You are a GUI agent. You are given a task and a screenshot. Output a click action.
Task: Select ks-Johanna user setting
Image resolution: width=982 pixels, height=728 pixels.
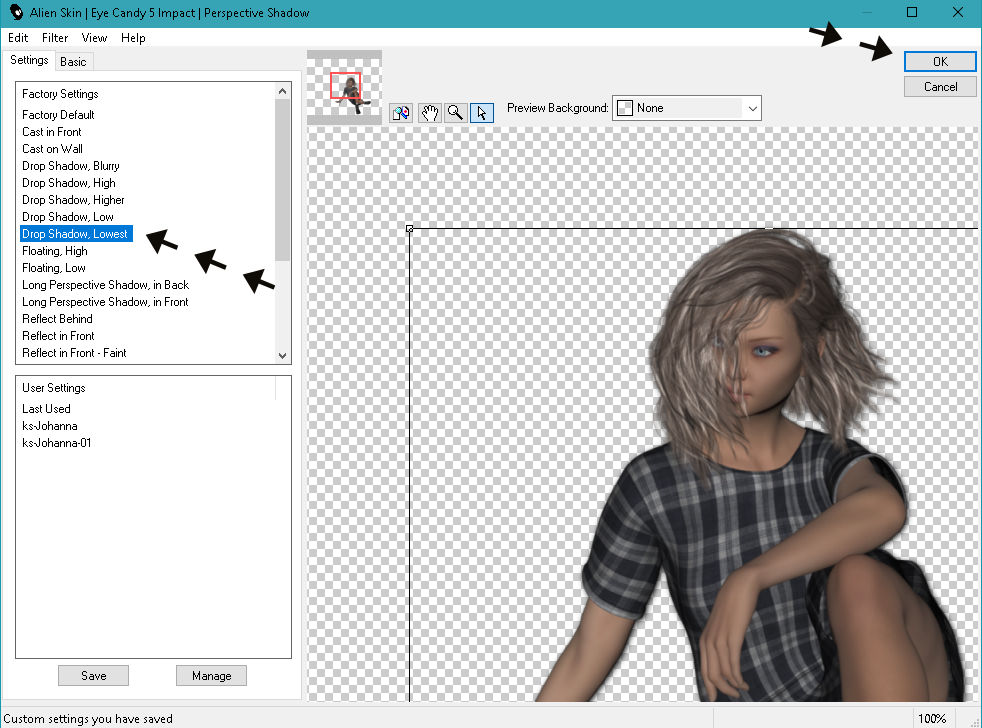point(50,425)
